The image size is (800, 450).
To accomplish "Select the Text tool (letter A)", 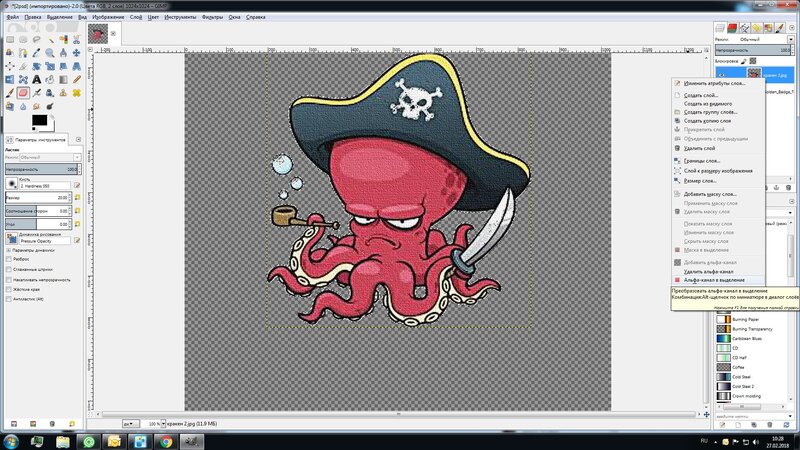I will [37, 79].
